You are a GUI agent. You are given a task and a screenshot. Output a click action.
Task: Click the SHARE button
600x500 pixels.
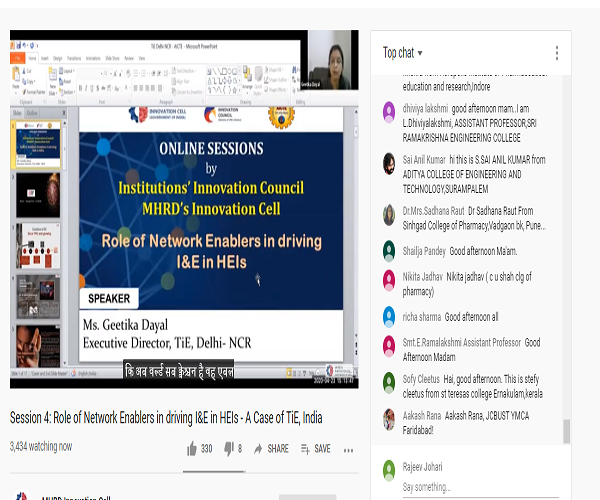pyautogui.click(x=271, y=449)
